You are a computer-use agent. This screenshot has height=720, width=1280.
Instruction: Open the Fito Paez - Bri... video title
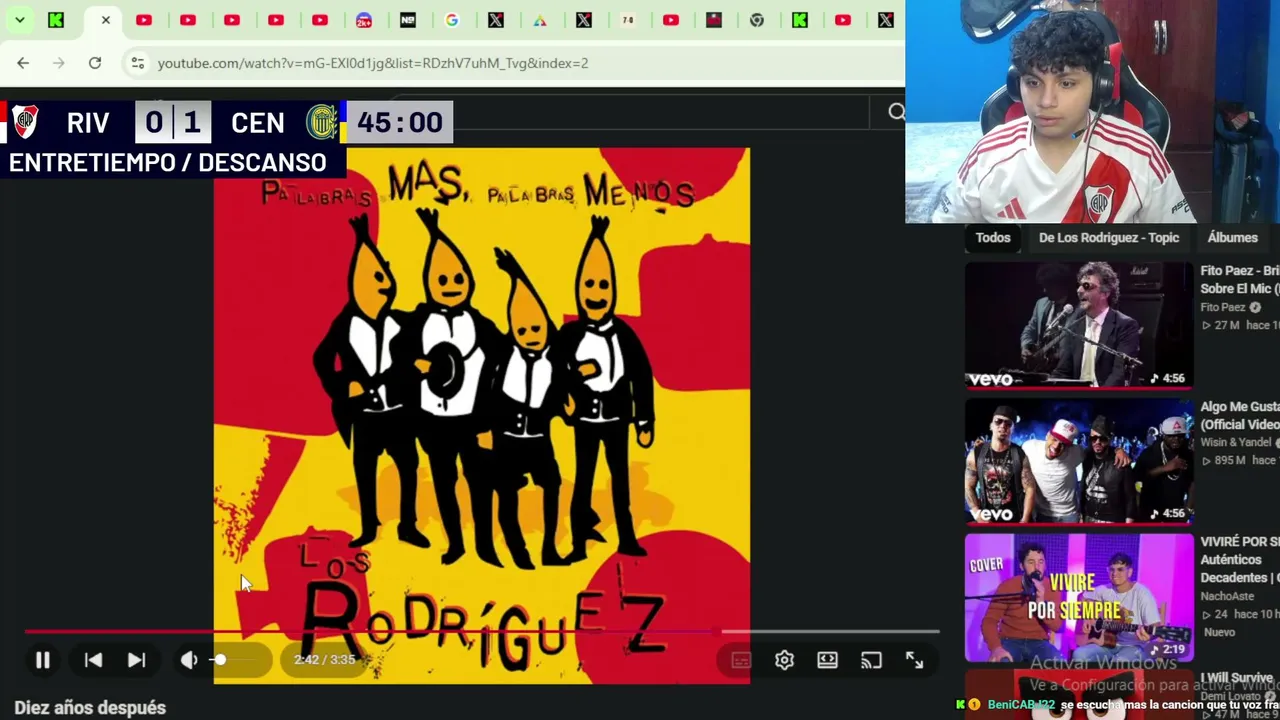coord(1240,280)
